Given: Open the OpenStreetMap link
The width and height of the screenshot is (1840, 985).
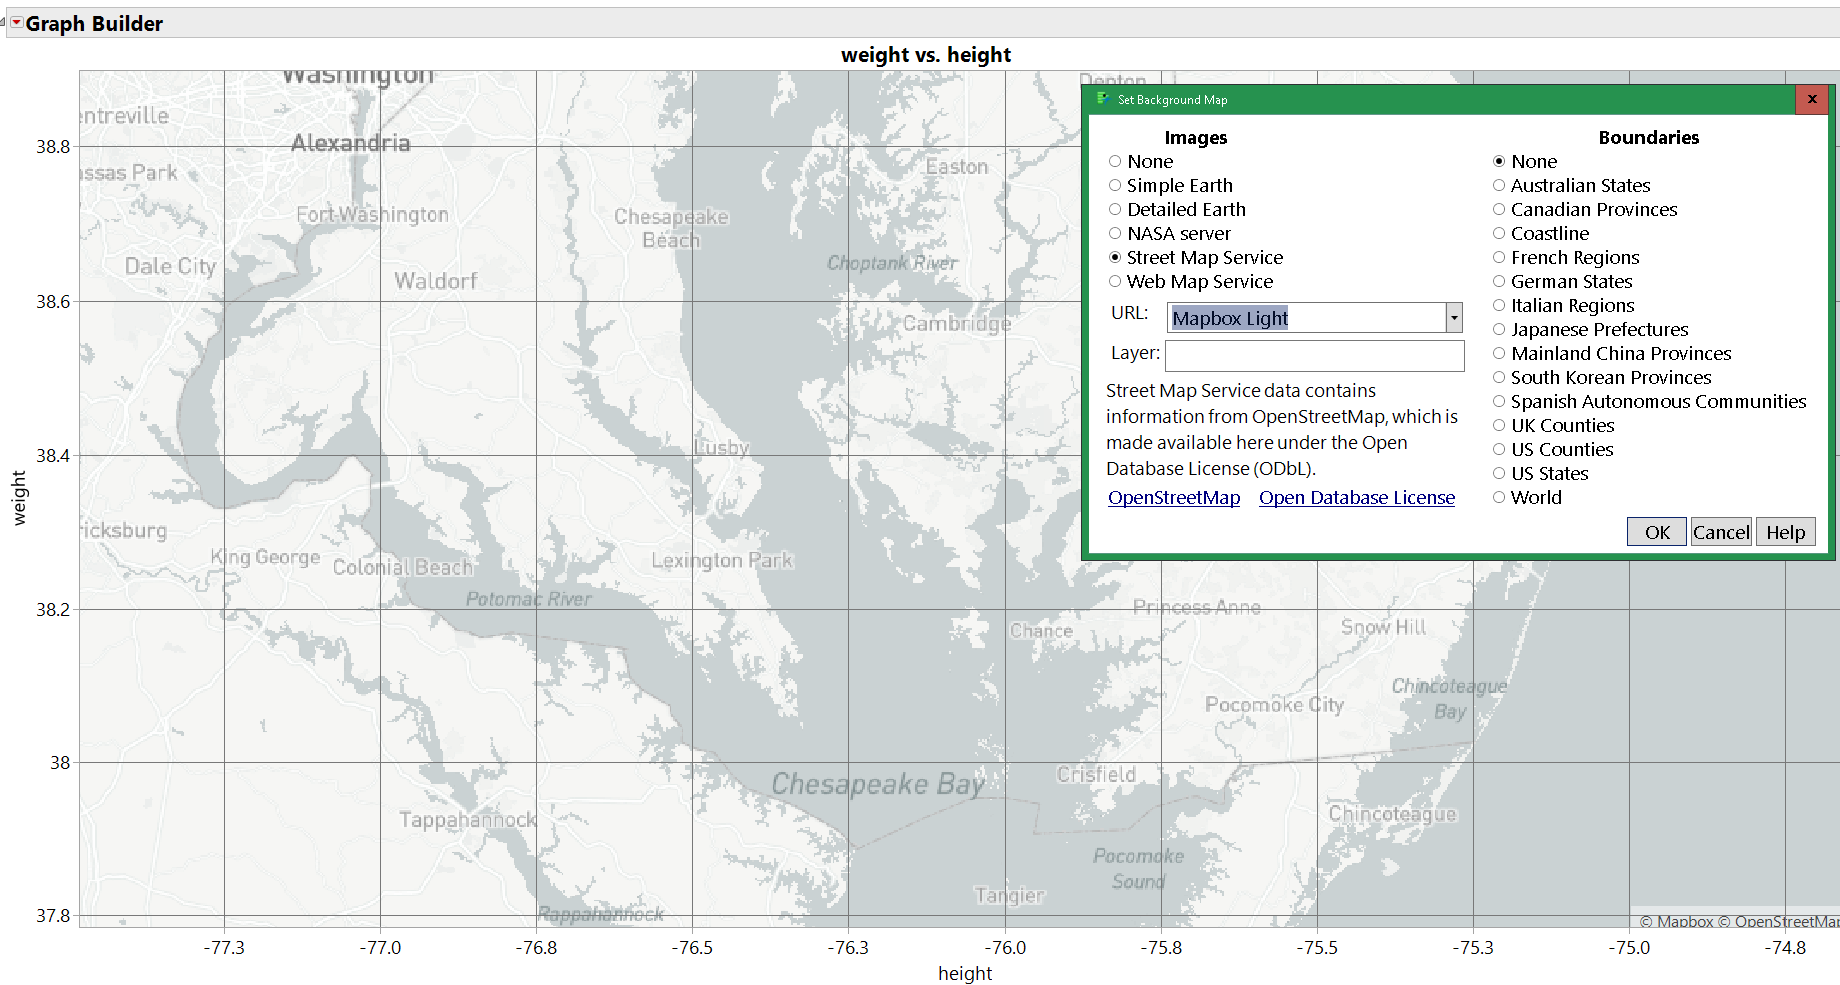Looking at the screenshot, I should tap(1174, 498).
